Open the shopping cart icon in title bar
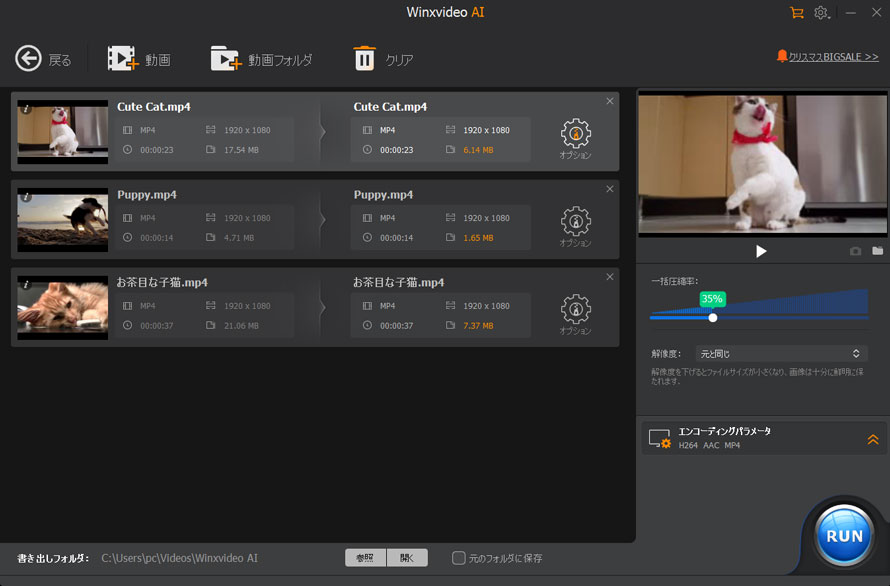 click(x=796, y=13)
